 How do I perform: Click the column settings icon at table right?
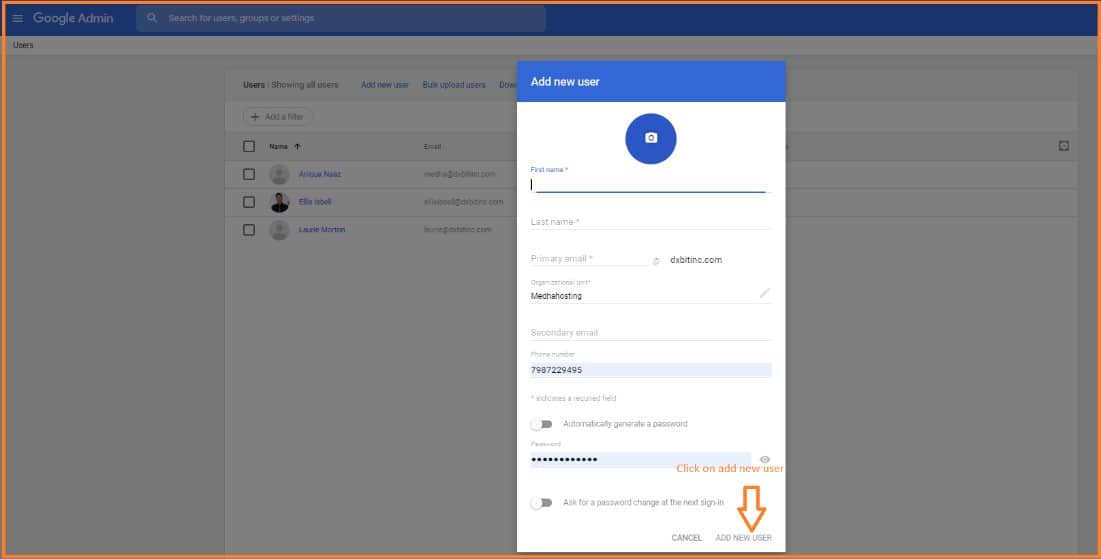1063,146
